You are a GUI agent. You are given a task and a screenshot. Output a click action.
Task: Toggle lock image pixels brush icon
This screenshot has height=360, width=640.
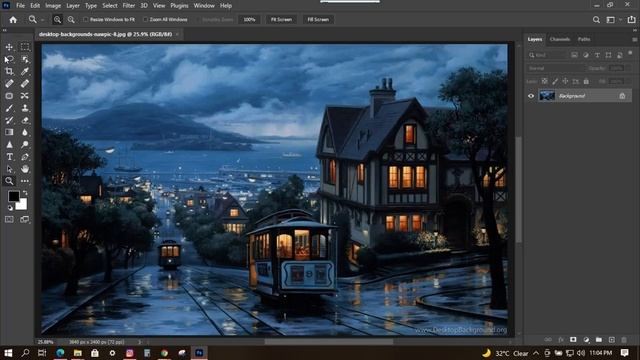click(555, 81)
